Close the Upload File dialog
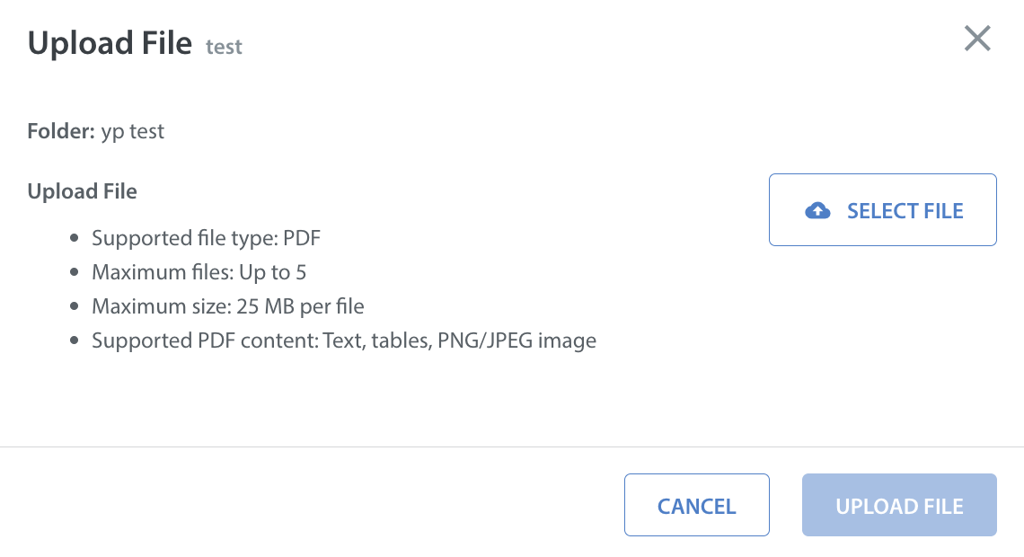This screenshot has height=557, width=1024. coord(977,39)
